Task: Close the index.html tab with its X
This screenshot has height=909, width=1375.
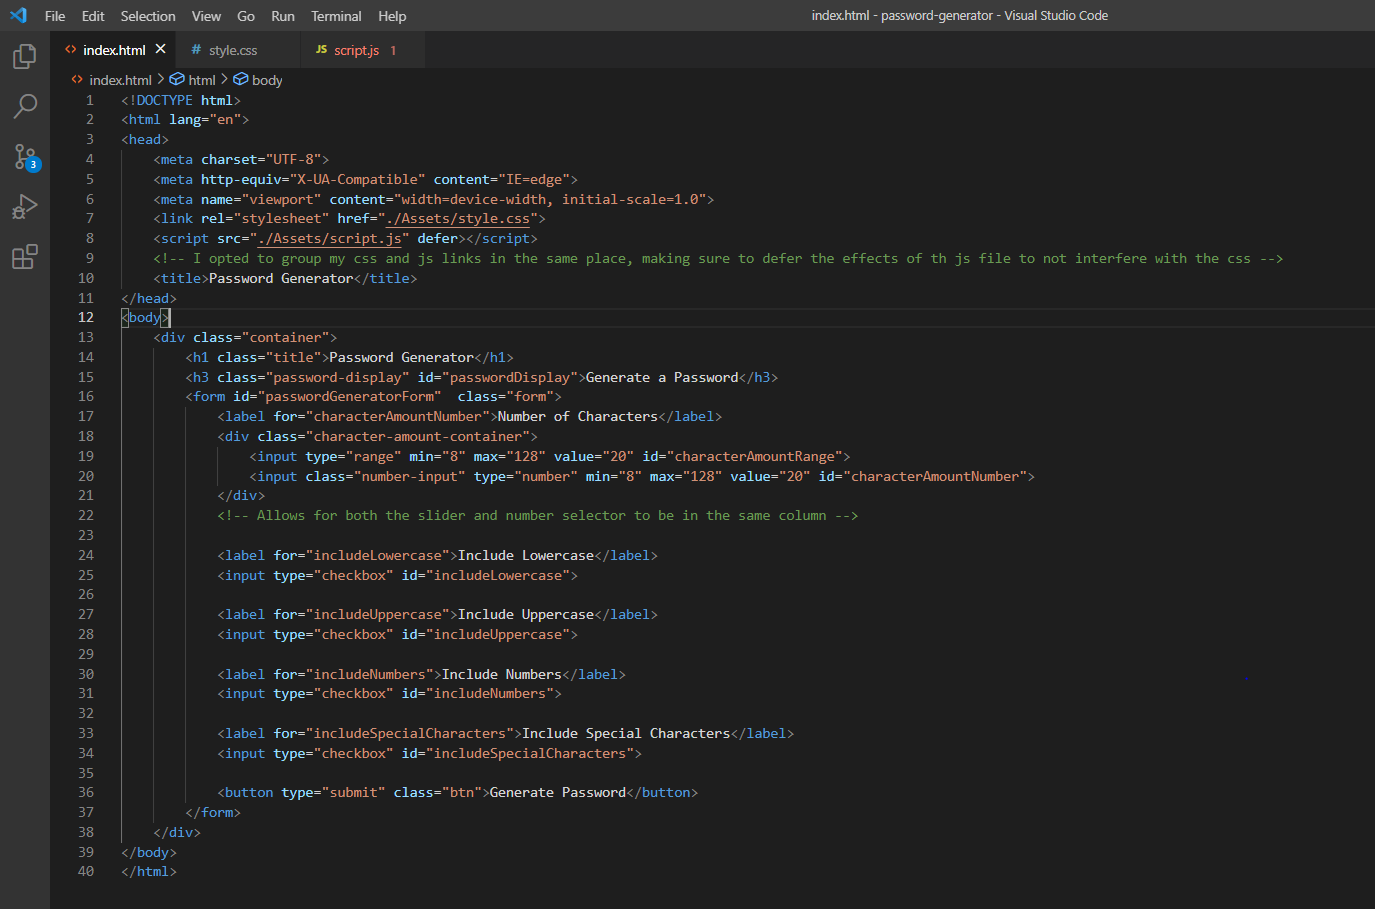Action: coord(160,47)
